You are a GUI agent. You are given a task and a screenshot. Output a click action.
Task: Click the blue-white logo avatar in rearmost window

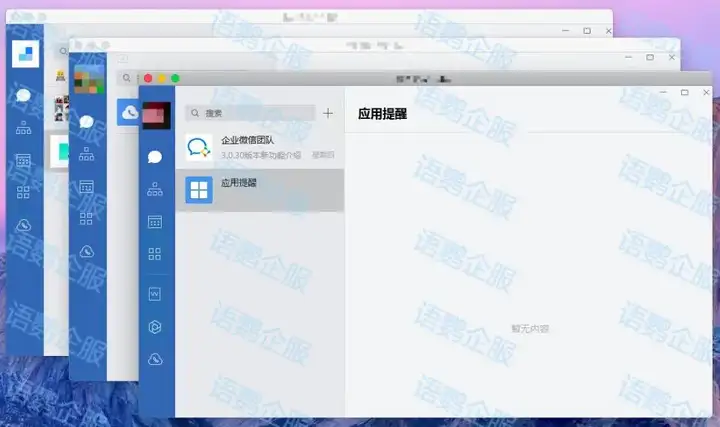point(24,54)
